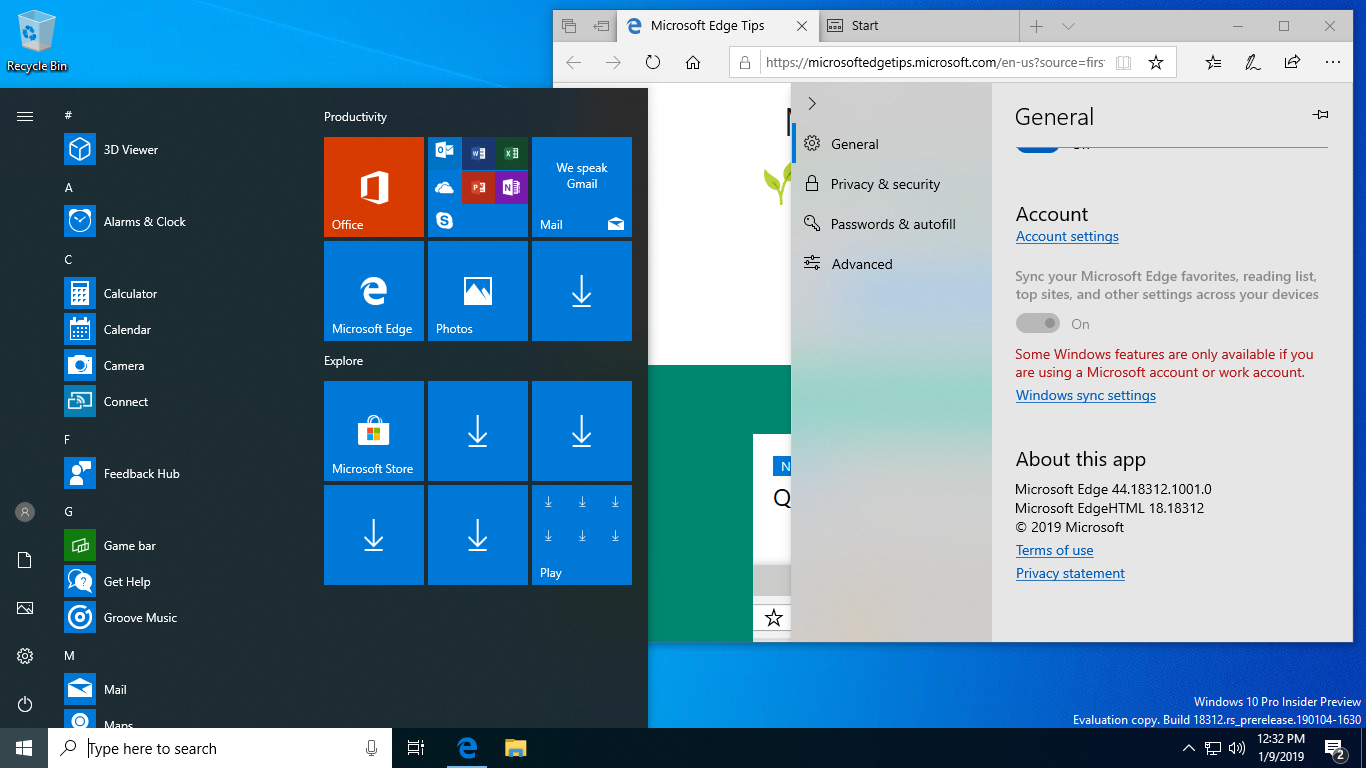Screen dimensions: 1366x768
Task: Click the Windows Start button
Action: point(24,748)
